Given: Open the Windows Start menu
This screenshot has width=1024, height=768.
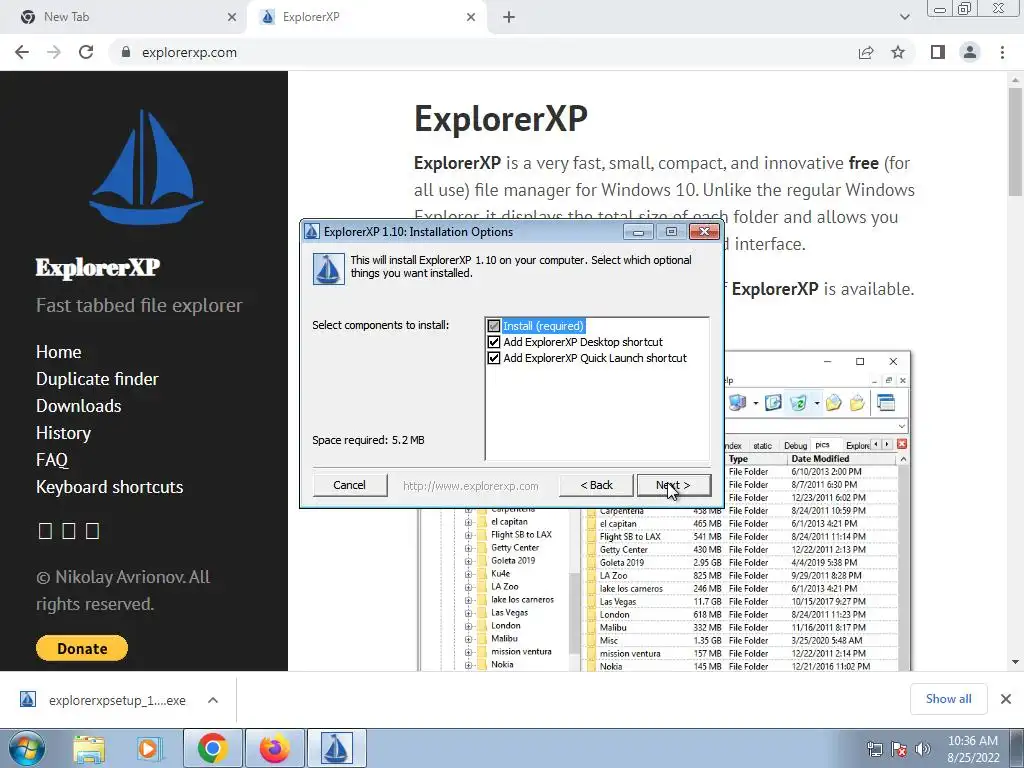Looking at the screenshot, I should pyautogui.click(x=26, y=748).
